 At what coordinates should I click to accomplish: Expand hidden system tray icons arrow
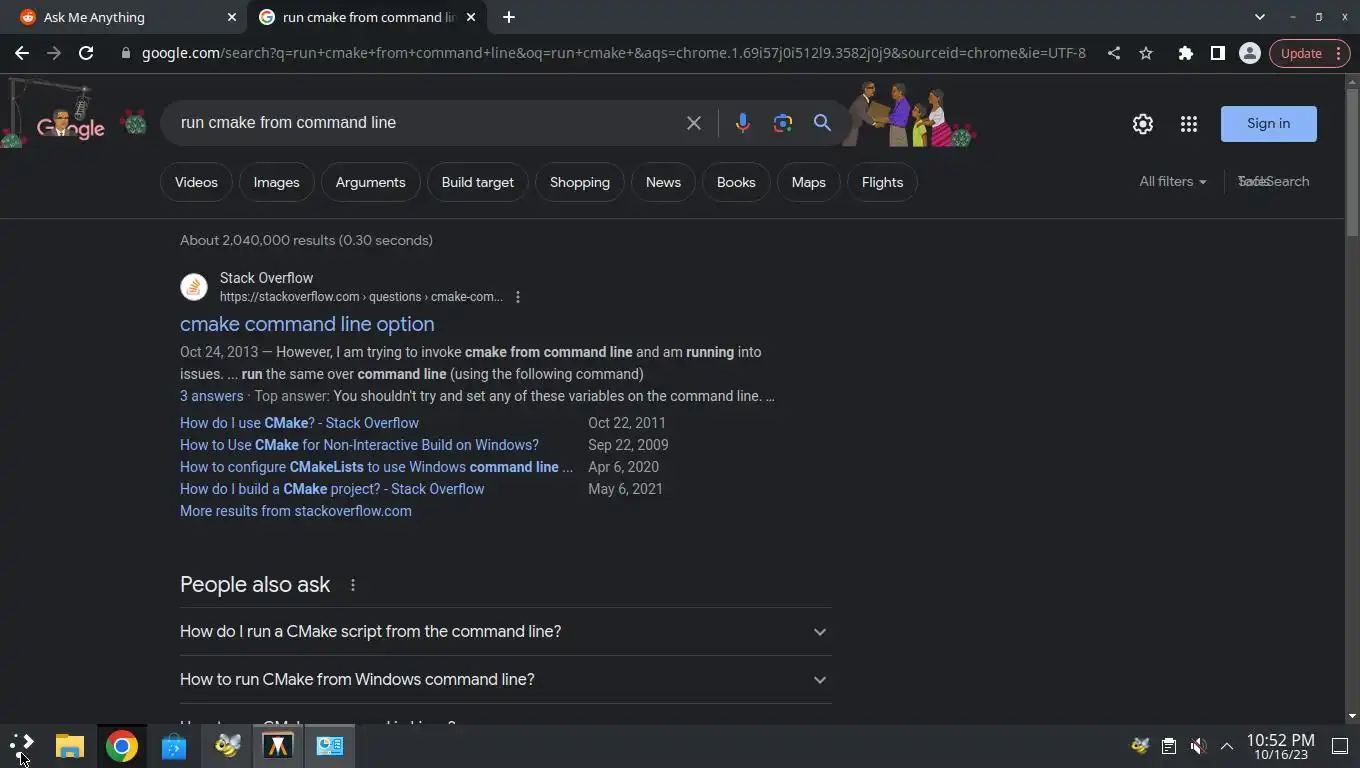click(x=1226, y=746)
